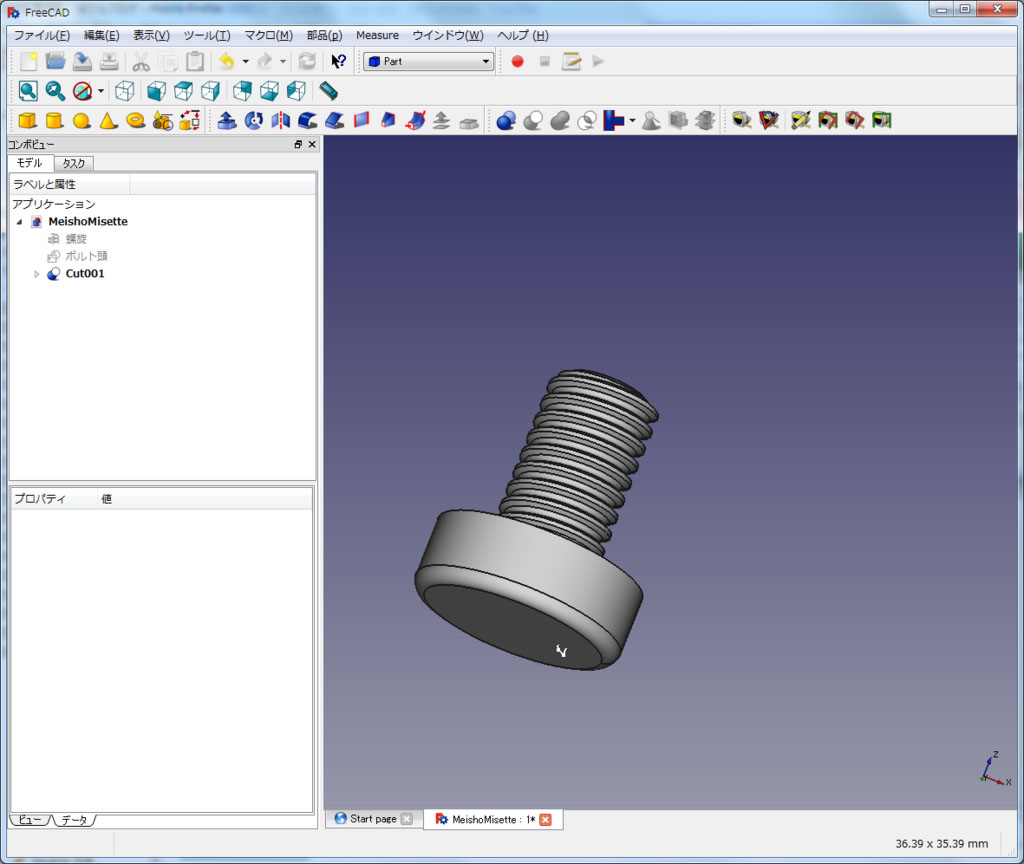Switch to the Start page tab
This screenshot has height=864, width=1024.
[373, 819]
